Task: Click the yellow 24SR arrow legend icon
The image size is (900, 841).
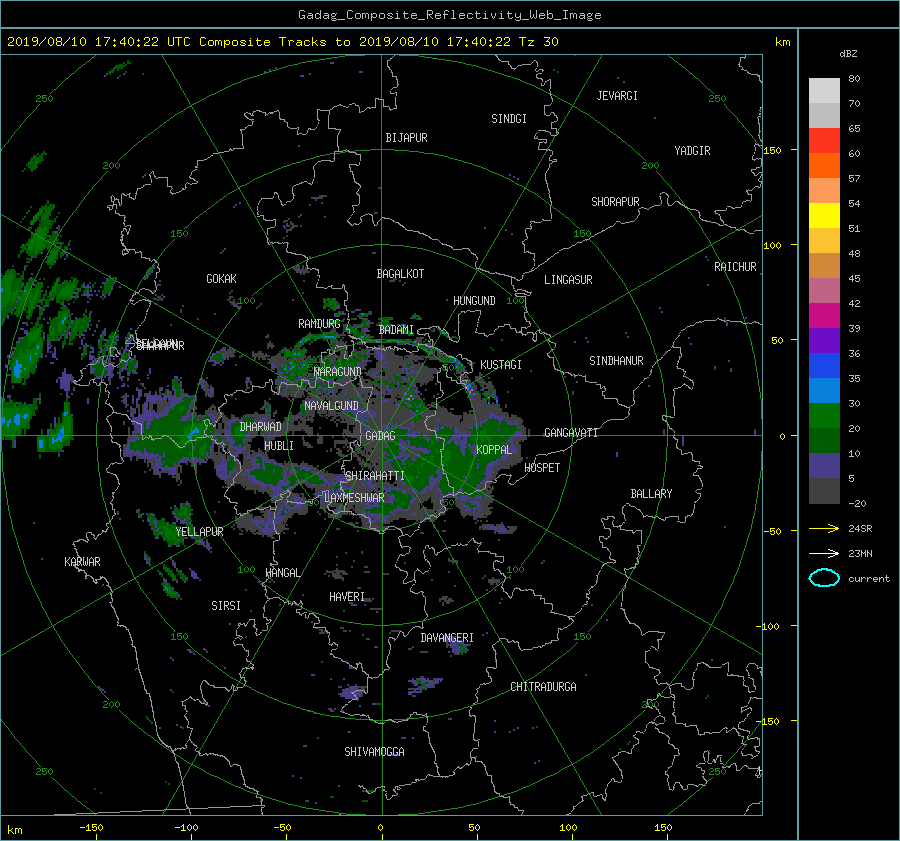Action: pos(824,529)
